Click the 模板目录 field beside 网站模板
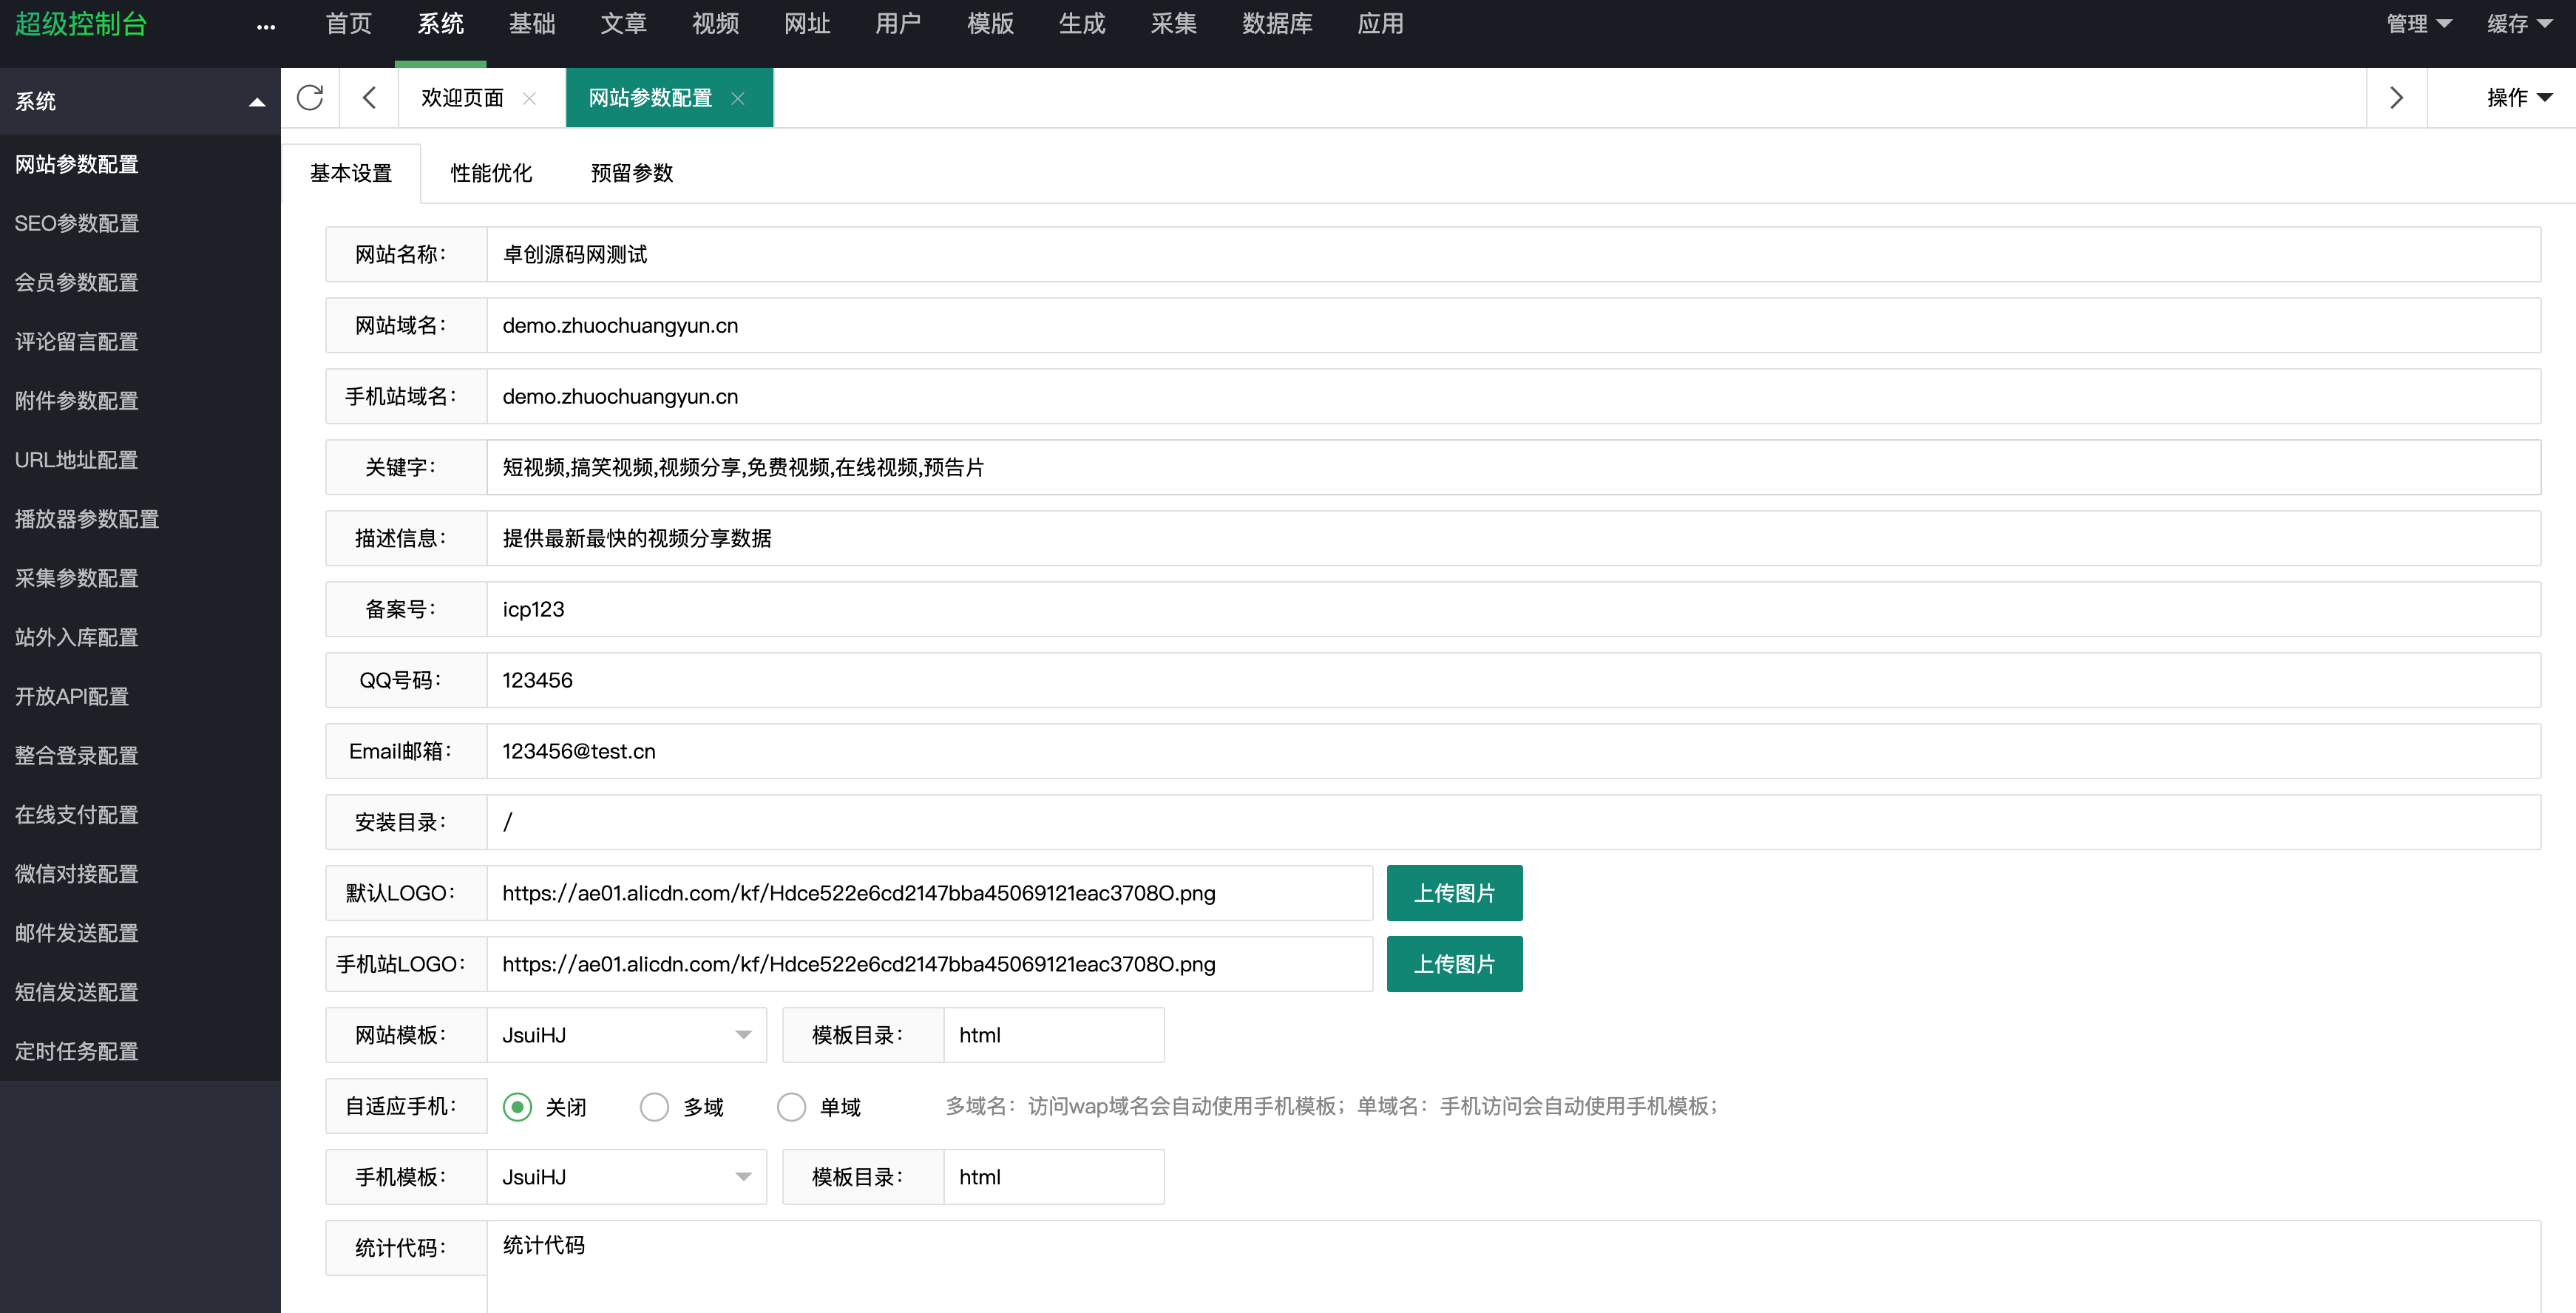 tap(1053, 1035)
